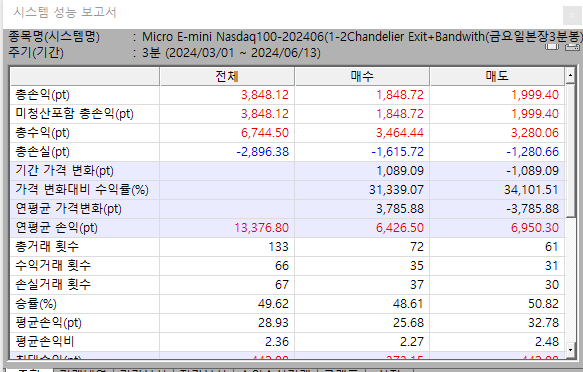Select the 수익거래 횟수 row label
The image size is (583, 372).
click(53, 265)
